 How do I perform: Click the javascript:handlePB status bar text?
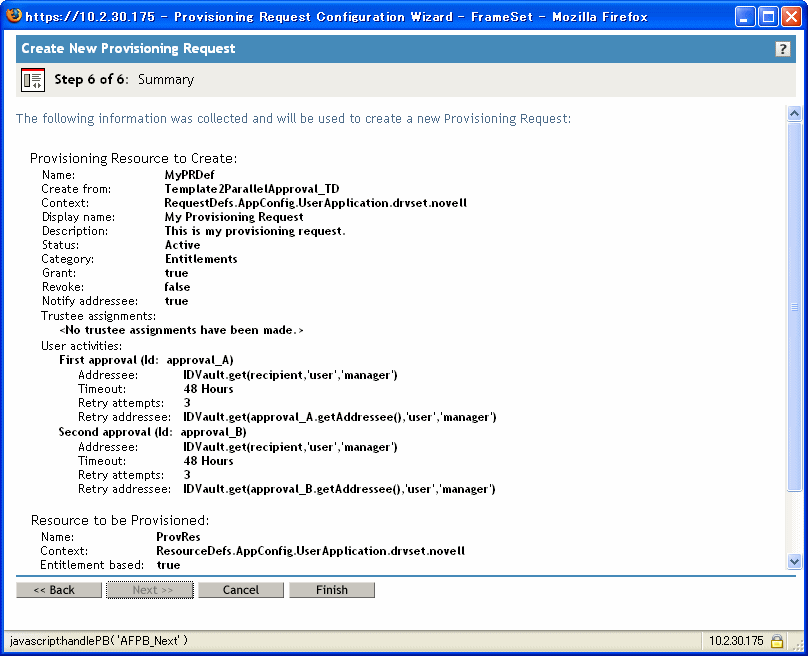99,641
